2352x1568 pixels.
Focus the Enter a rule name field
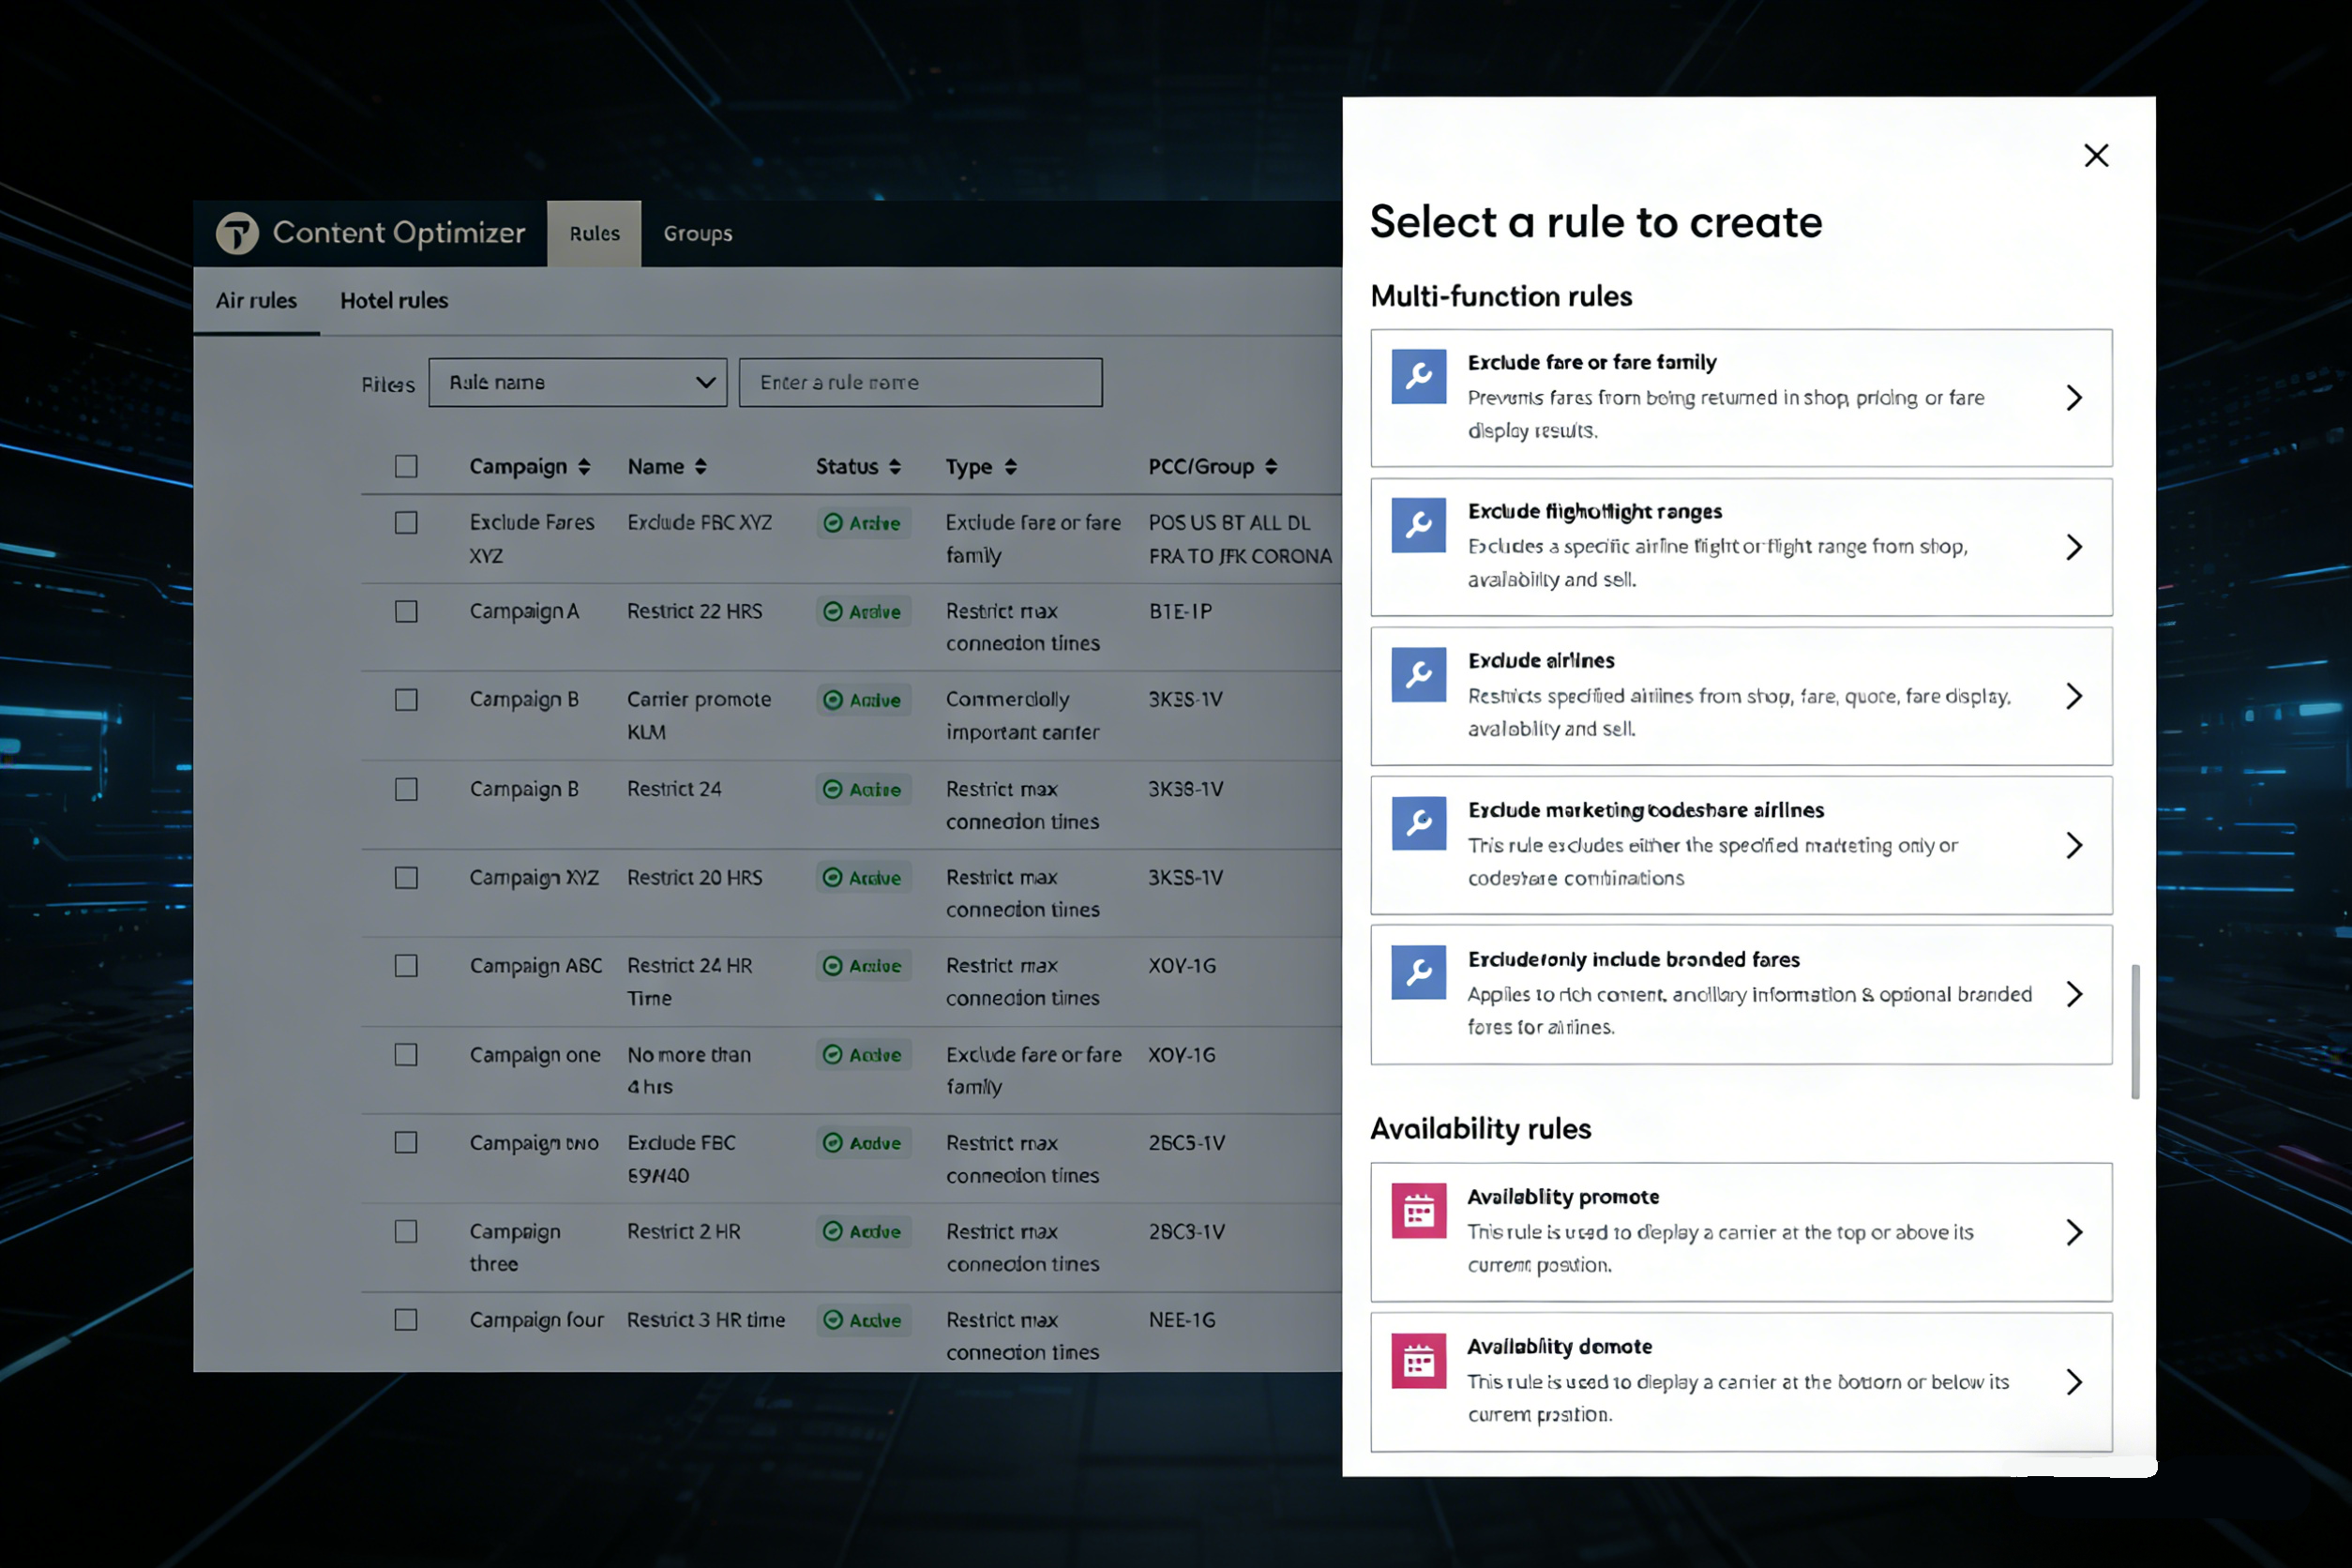920,383
